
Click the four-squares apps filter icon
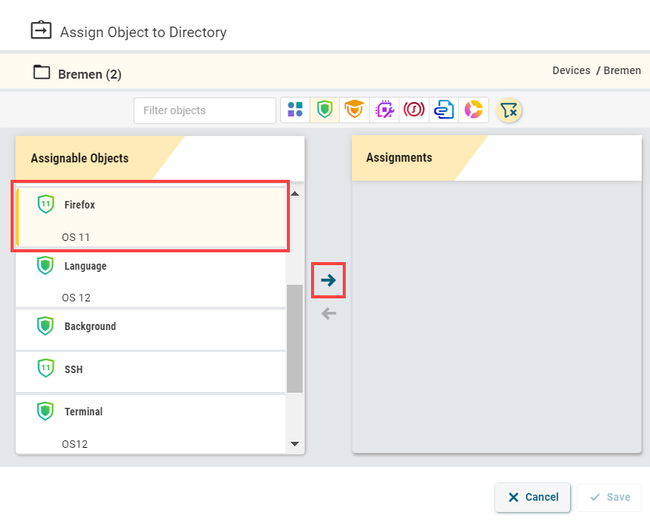tap(294, 110)
